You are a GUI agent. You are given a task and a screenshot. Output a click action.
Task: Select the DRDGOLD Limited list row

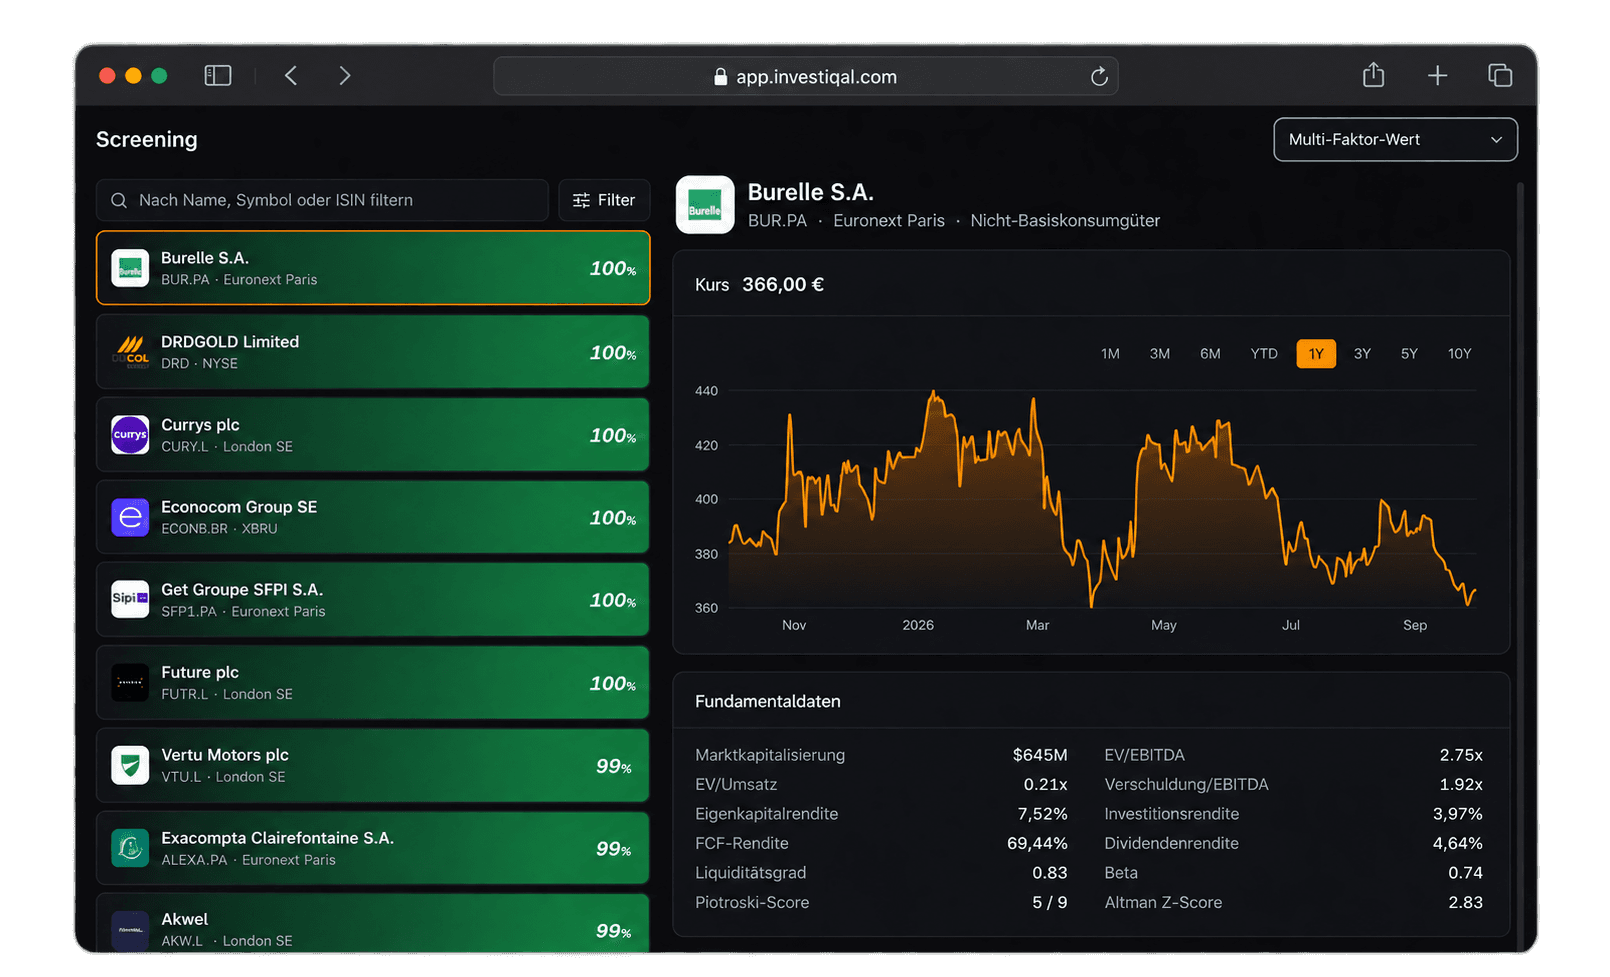pyautogui.click(x=373, y=352)
